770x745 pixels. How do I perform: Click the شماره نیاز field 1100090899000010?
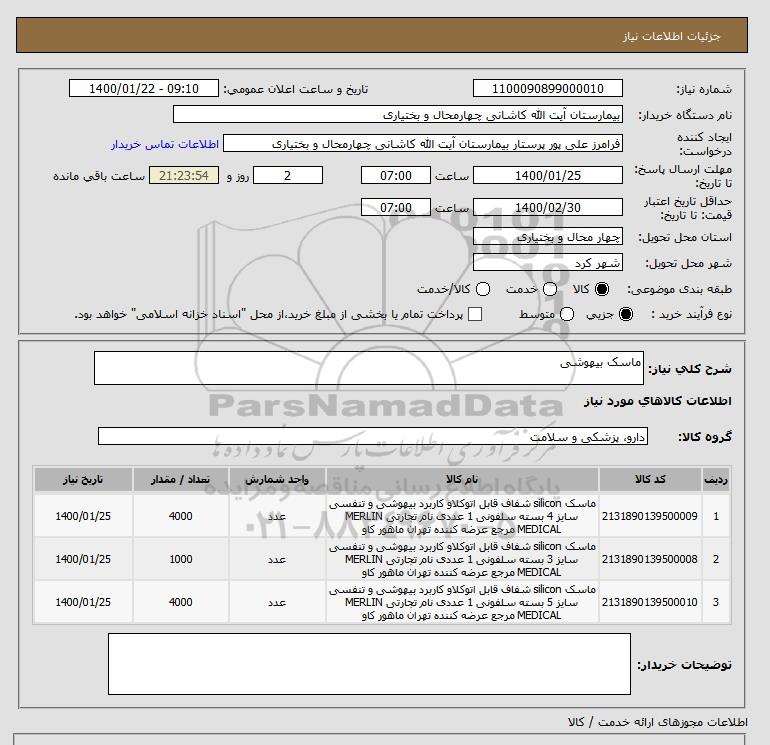(x=548, y=88)
